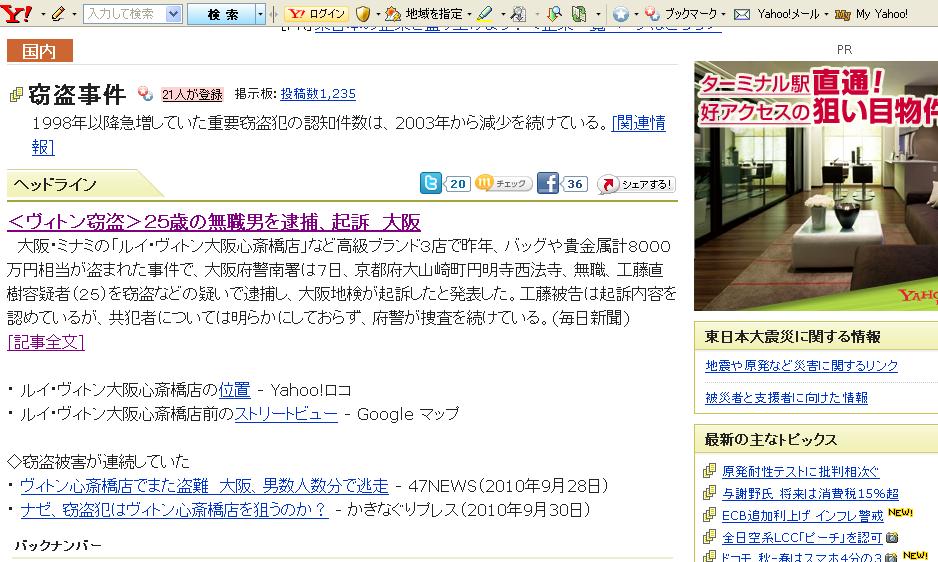938x562 pixels.
Task: Expand the pencil icon dropdown arrow
Action: click(74, 14)
